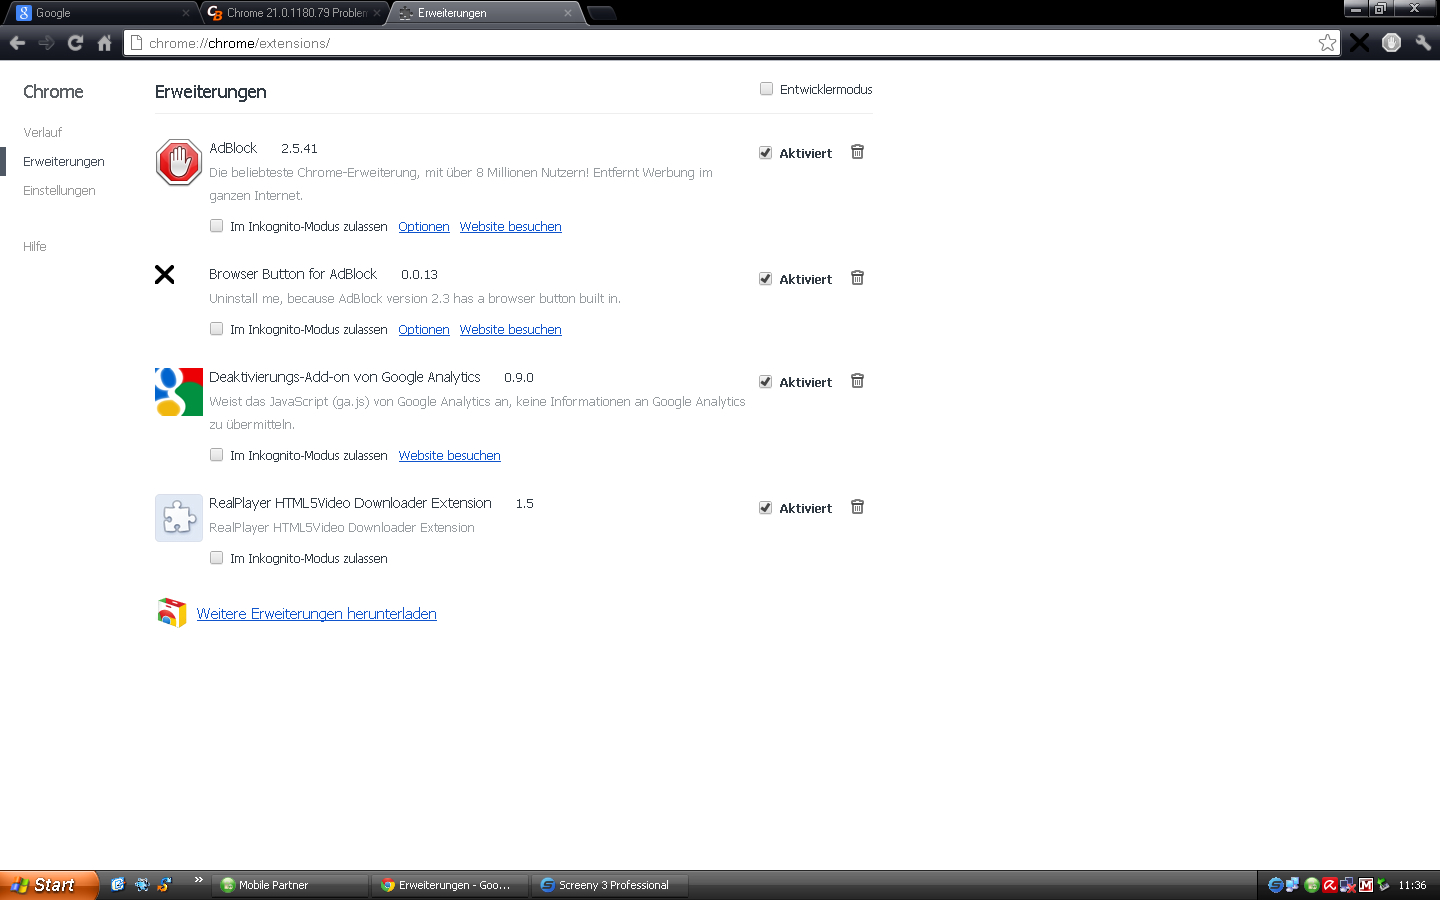Image resolution: width=1440 pixels, height=900 pixels.
Task: Select Erweiterungen in the sidebar
Action: [x=64, y=161]
